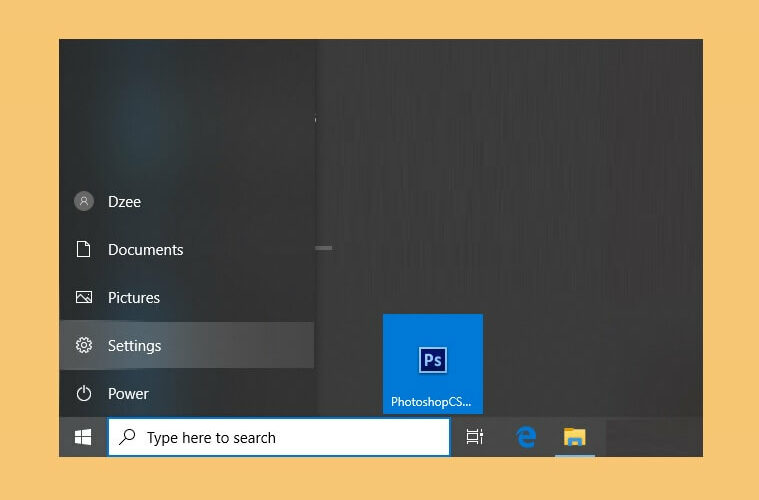Open Pictures from the Start menu
The height and width of the screenshot is (500, 759).
point(187,297)
